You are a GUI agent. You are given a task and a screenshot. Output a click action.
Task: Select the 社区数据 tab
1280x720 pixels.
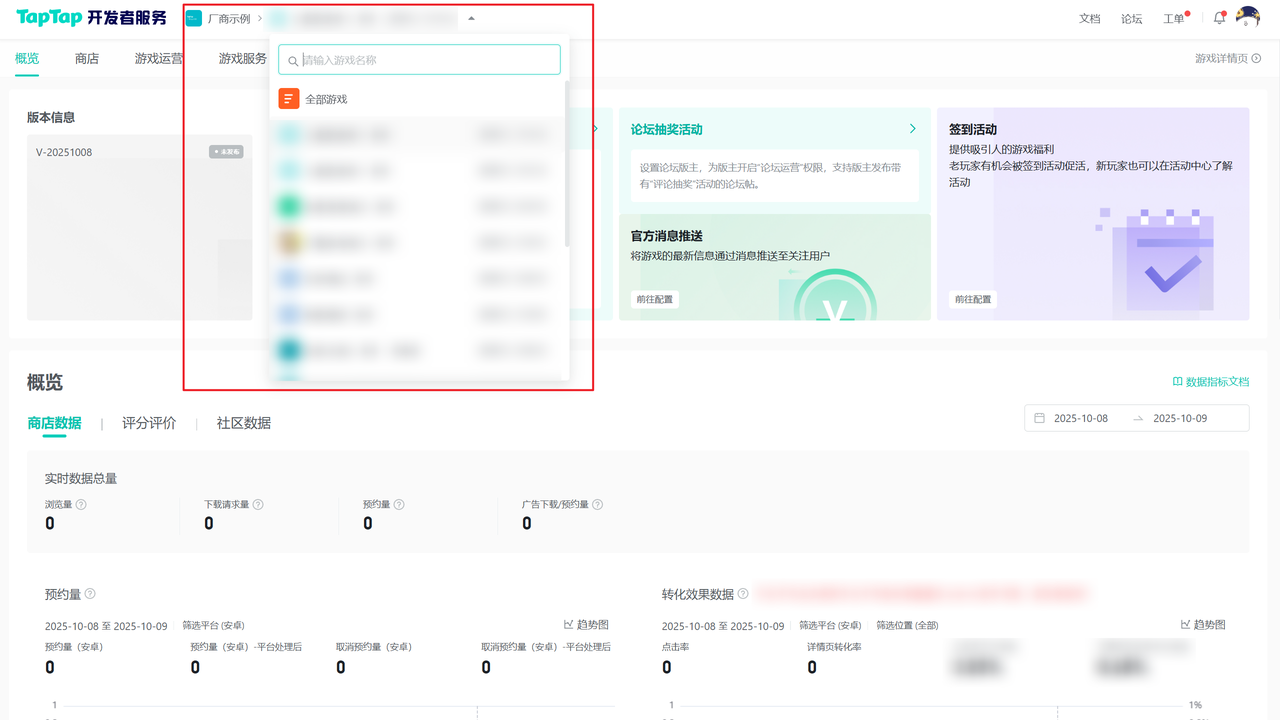click(x=243, y=423)
